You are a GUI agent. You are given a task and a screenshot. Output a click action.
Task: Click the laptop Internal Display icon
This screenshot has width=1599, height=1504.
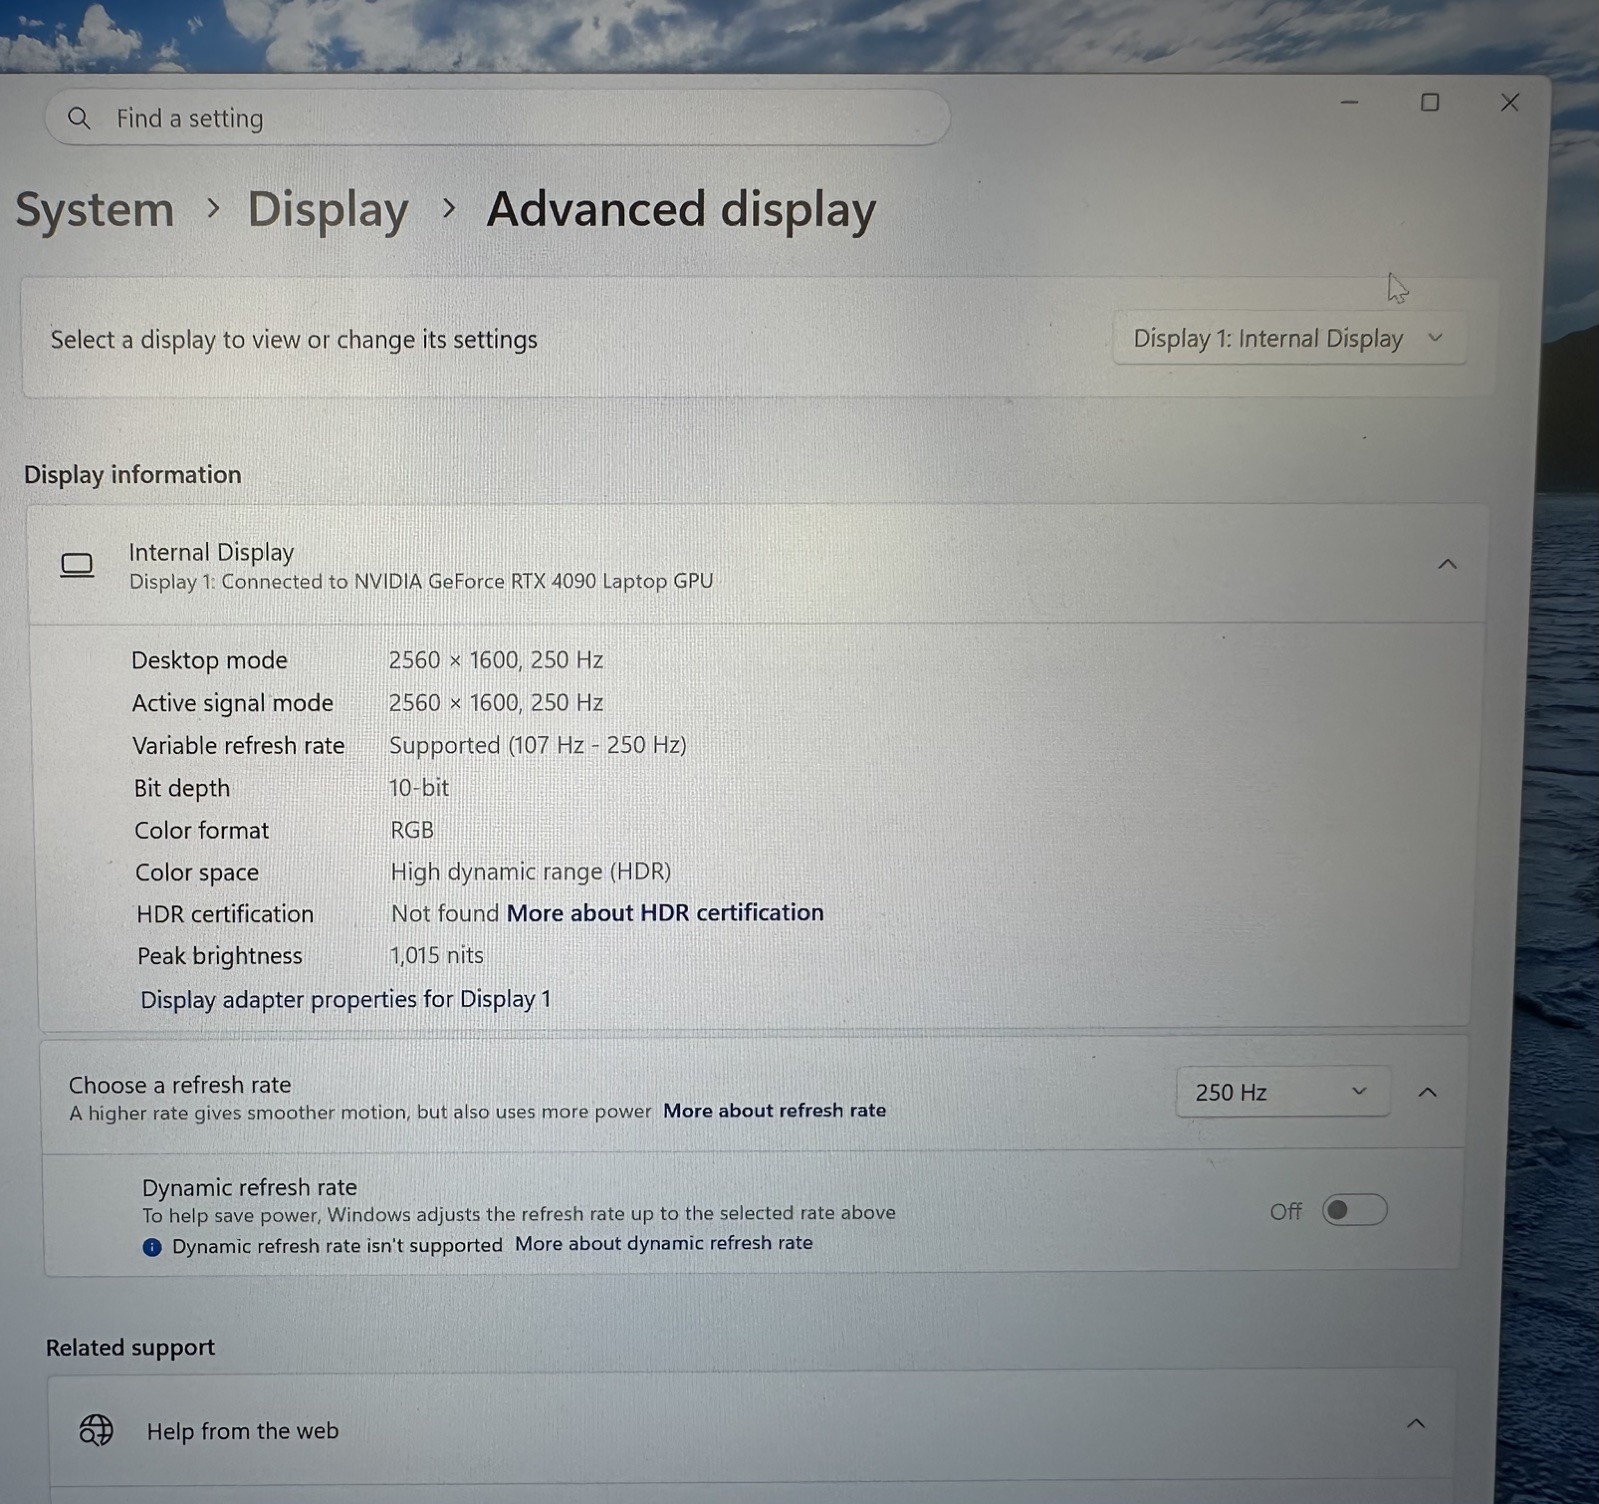click(x=77, y=566)
